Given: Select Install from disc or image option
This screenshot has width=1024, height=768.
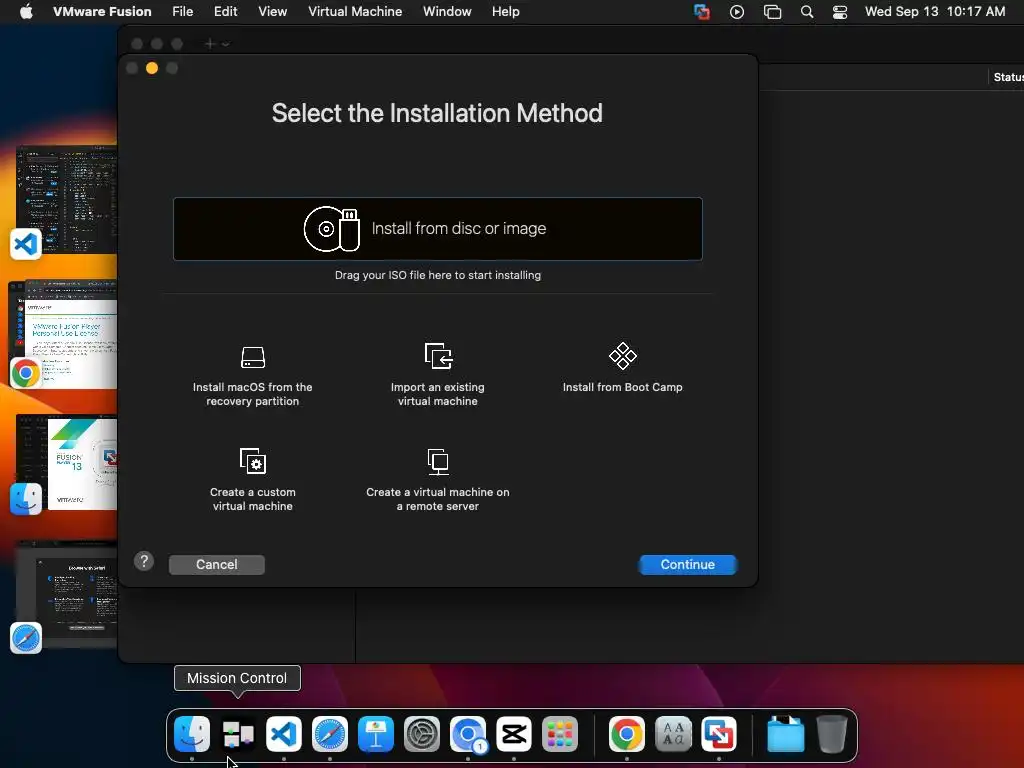Looking at the screenshot, I should pyautogui.click(x=438, y=229).
